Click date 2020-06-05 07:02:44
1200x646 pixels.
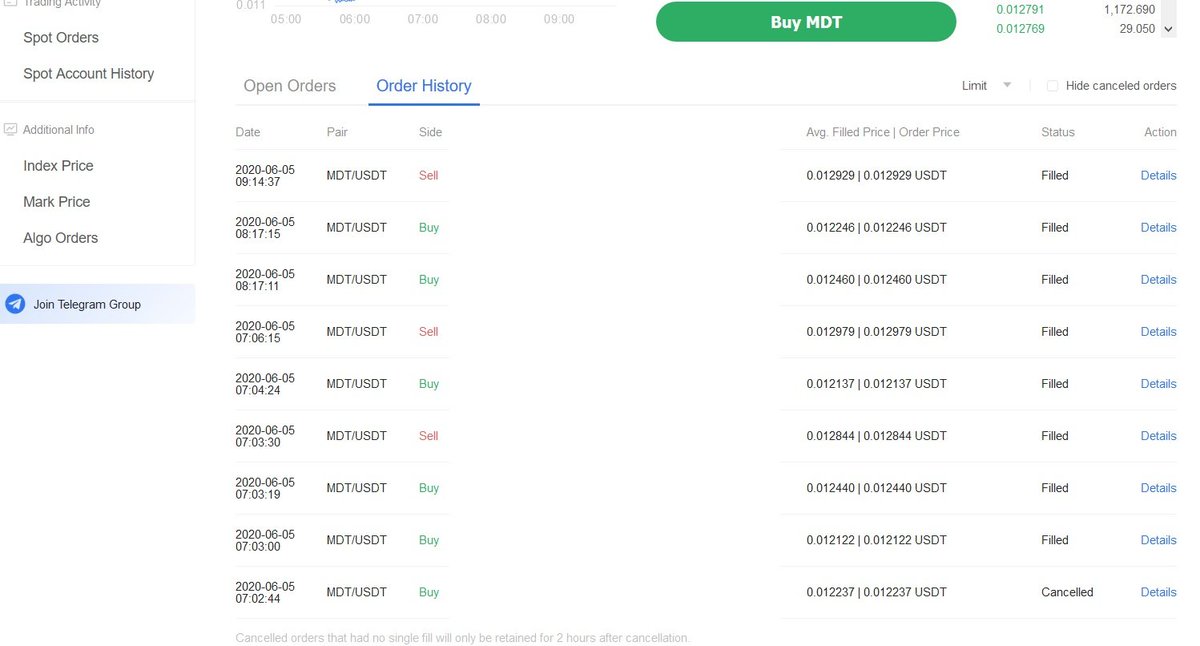click(x=265, y=592)
